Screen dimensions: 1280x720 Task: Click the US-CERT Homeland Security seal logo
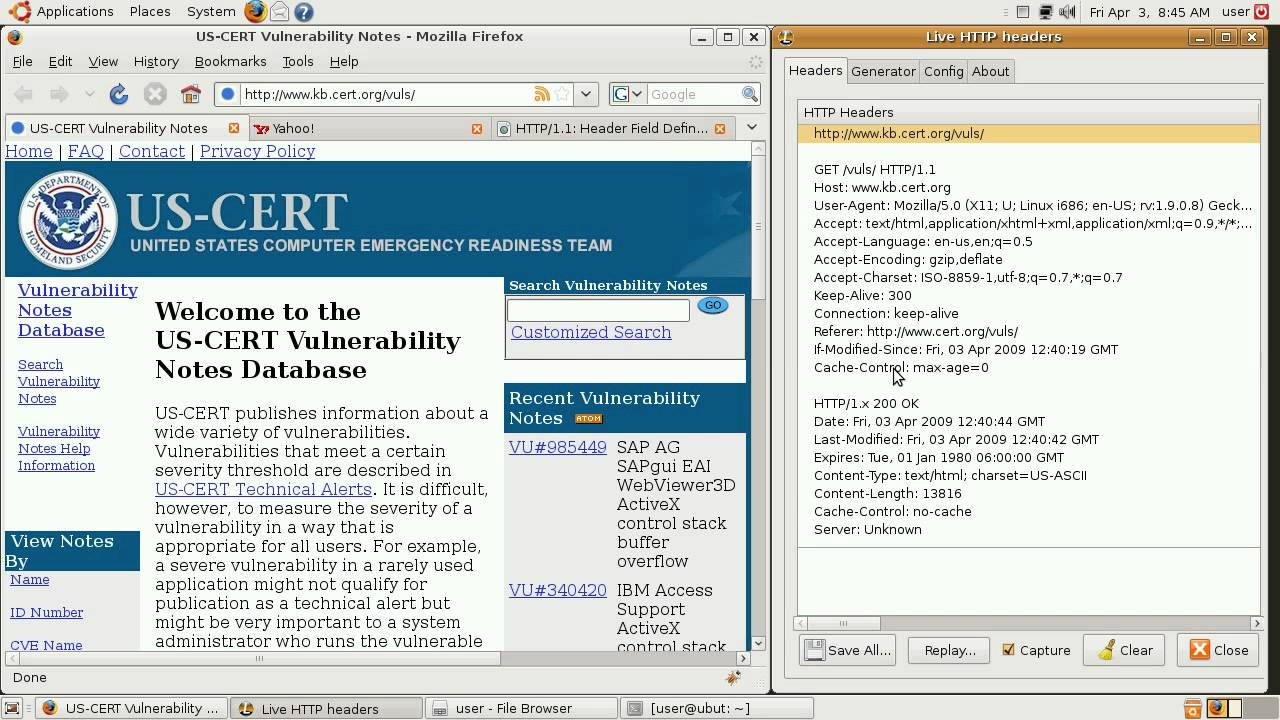(68, 219)
